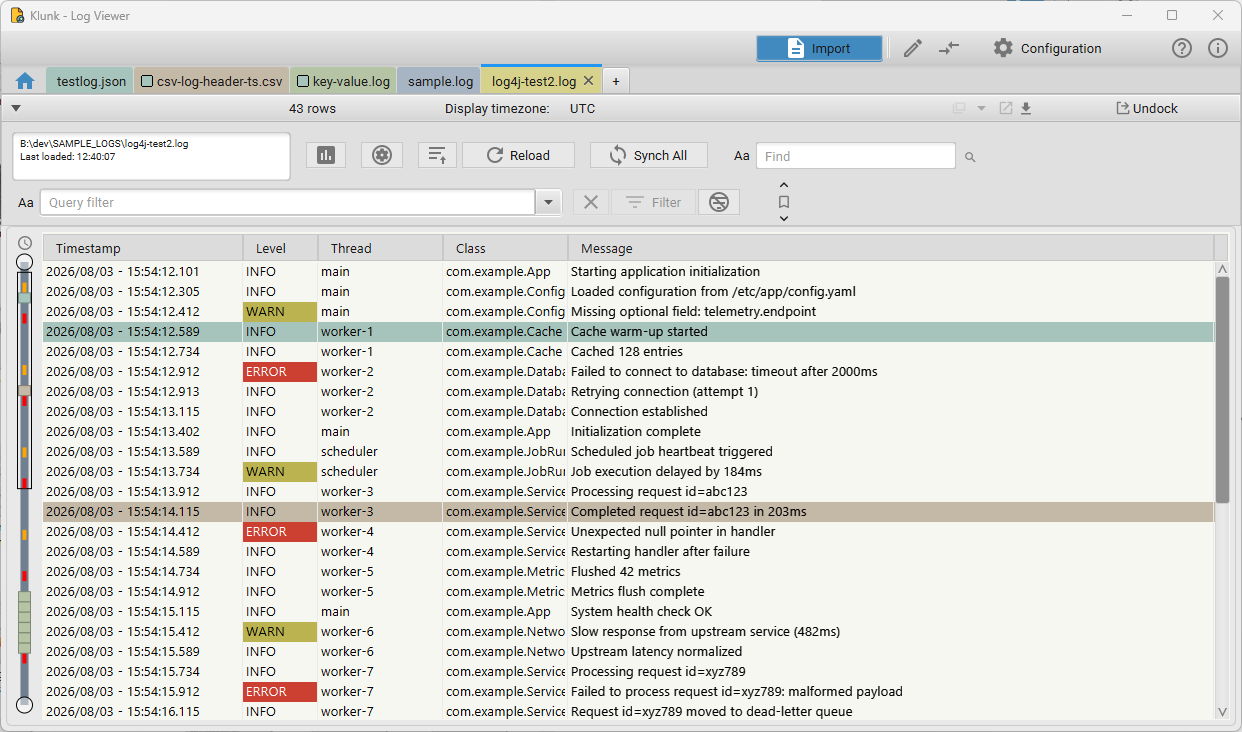
Task: Sort by Message column header
Action: click(x=891, y=248)
